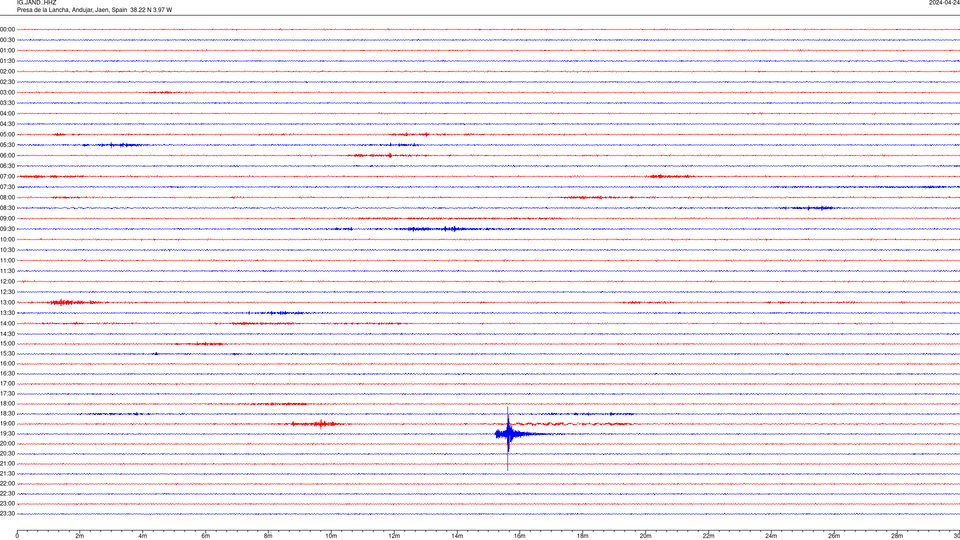
Task: Select the 10:00 row label
Action: tap(7, 239)
